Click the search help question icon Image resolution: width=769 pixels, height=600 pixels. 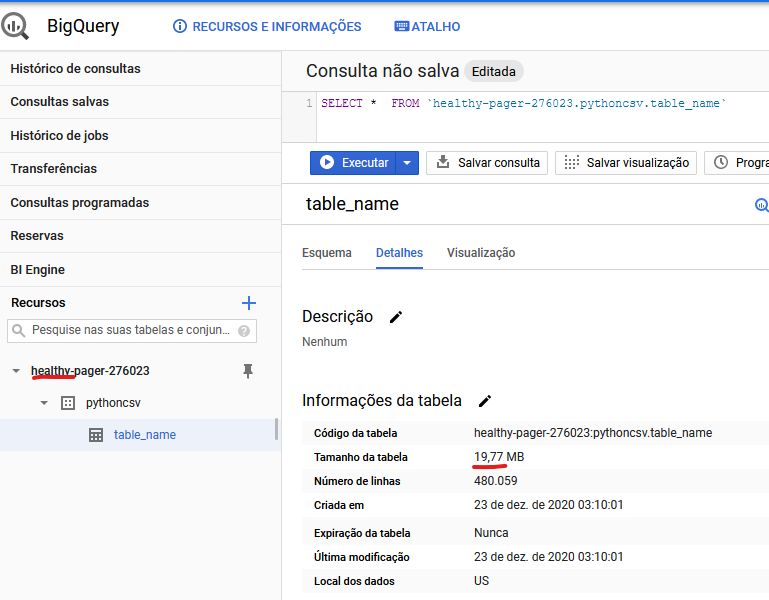click(x=244, y=331)
